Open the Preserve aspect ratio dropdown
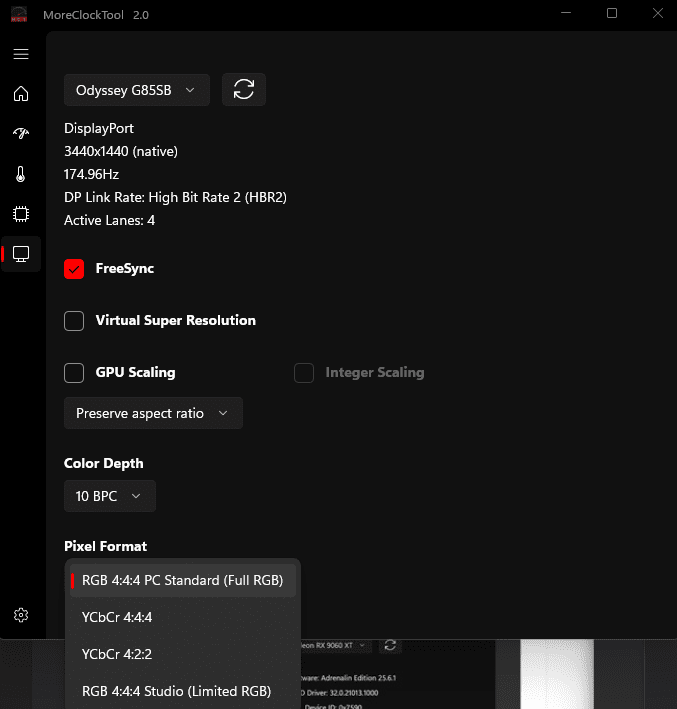The width and height of the screenshot is (677, 709). pos(153,413)
